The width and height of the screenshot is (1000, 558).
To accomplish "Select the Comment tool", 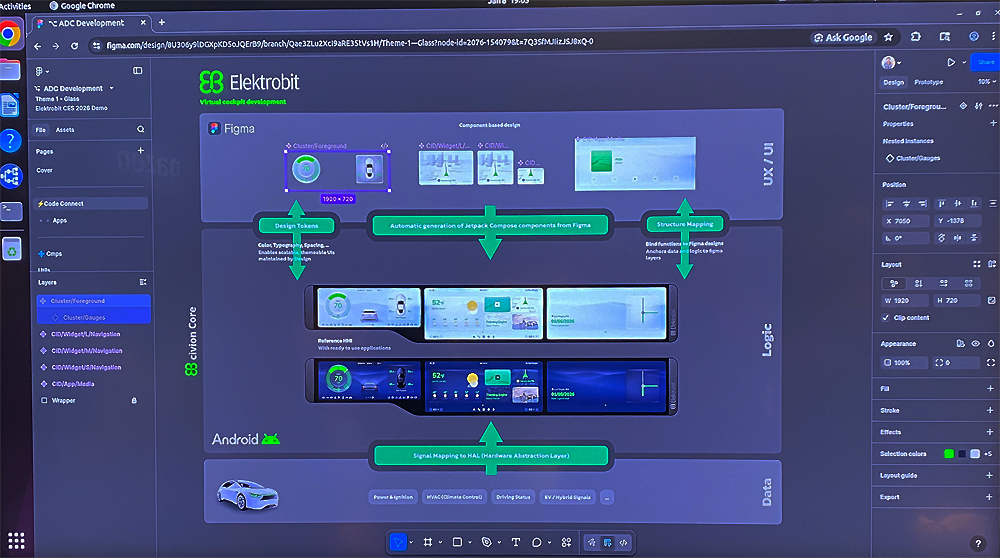I will [538, 542].
